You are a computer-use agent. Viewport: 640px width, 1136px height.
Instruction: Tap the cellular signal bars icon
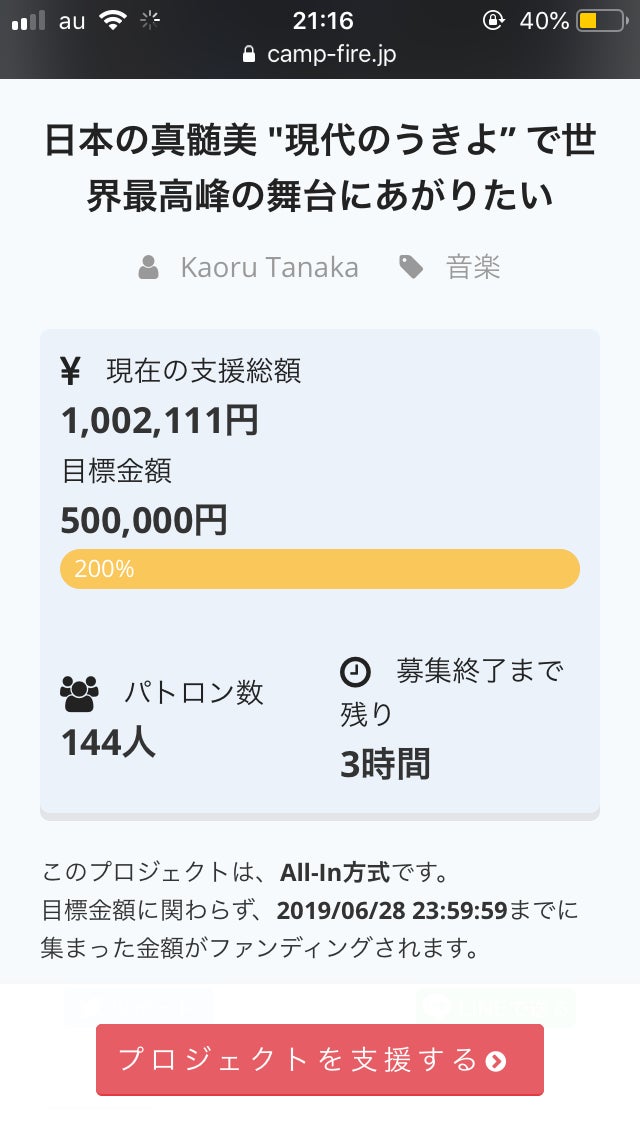[x=29, y=21]
